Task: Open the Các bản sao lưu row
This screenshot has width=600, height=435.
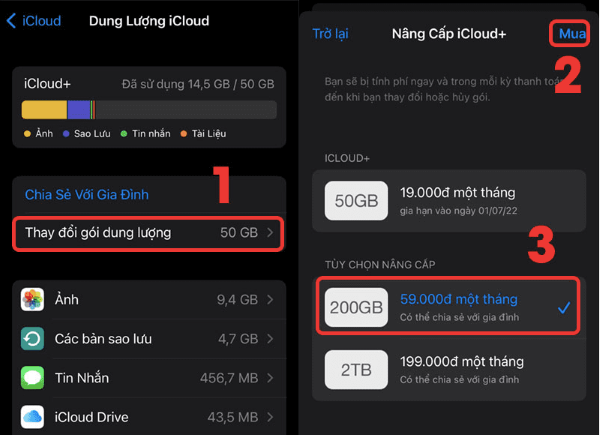Action: [150, 339]
